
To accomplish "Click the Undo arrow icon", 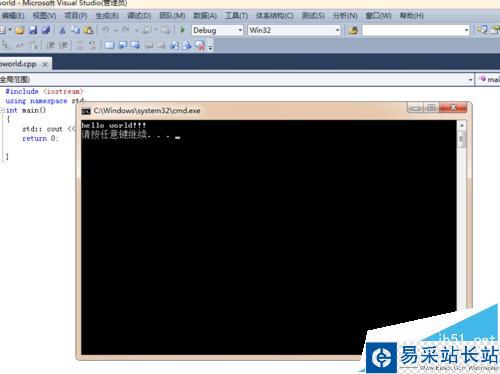I will (105, 30).
